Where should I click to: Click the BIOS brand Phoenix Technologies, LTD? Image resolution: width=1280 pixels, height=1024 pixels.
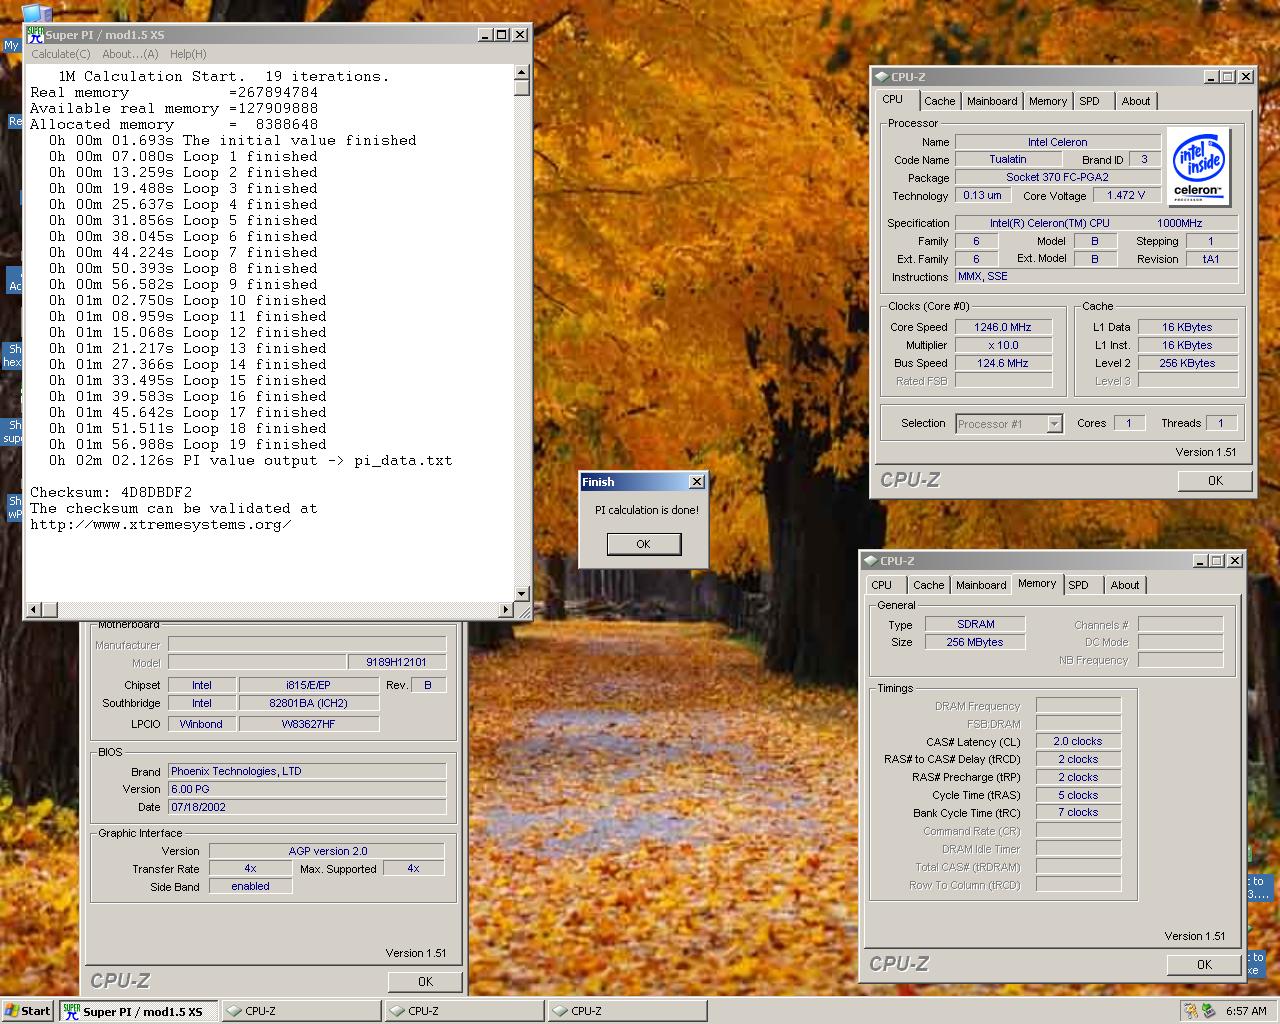(x=307, y=771)
